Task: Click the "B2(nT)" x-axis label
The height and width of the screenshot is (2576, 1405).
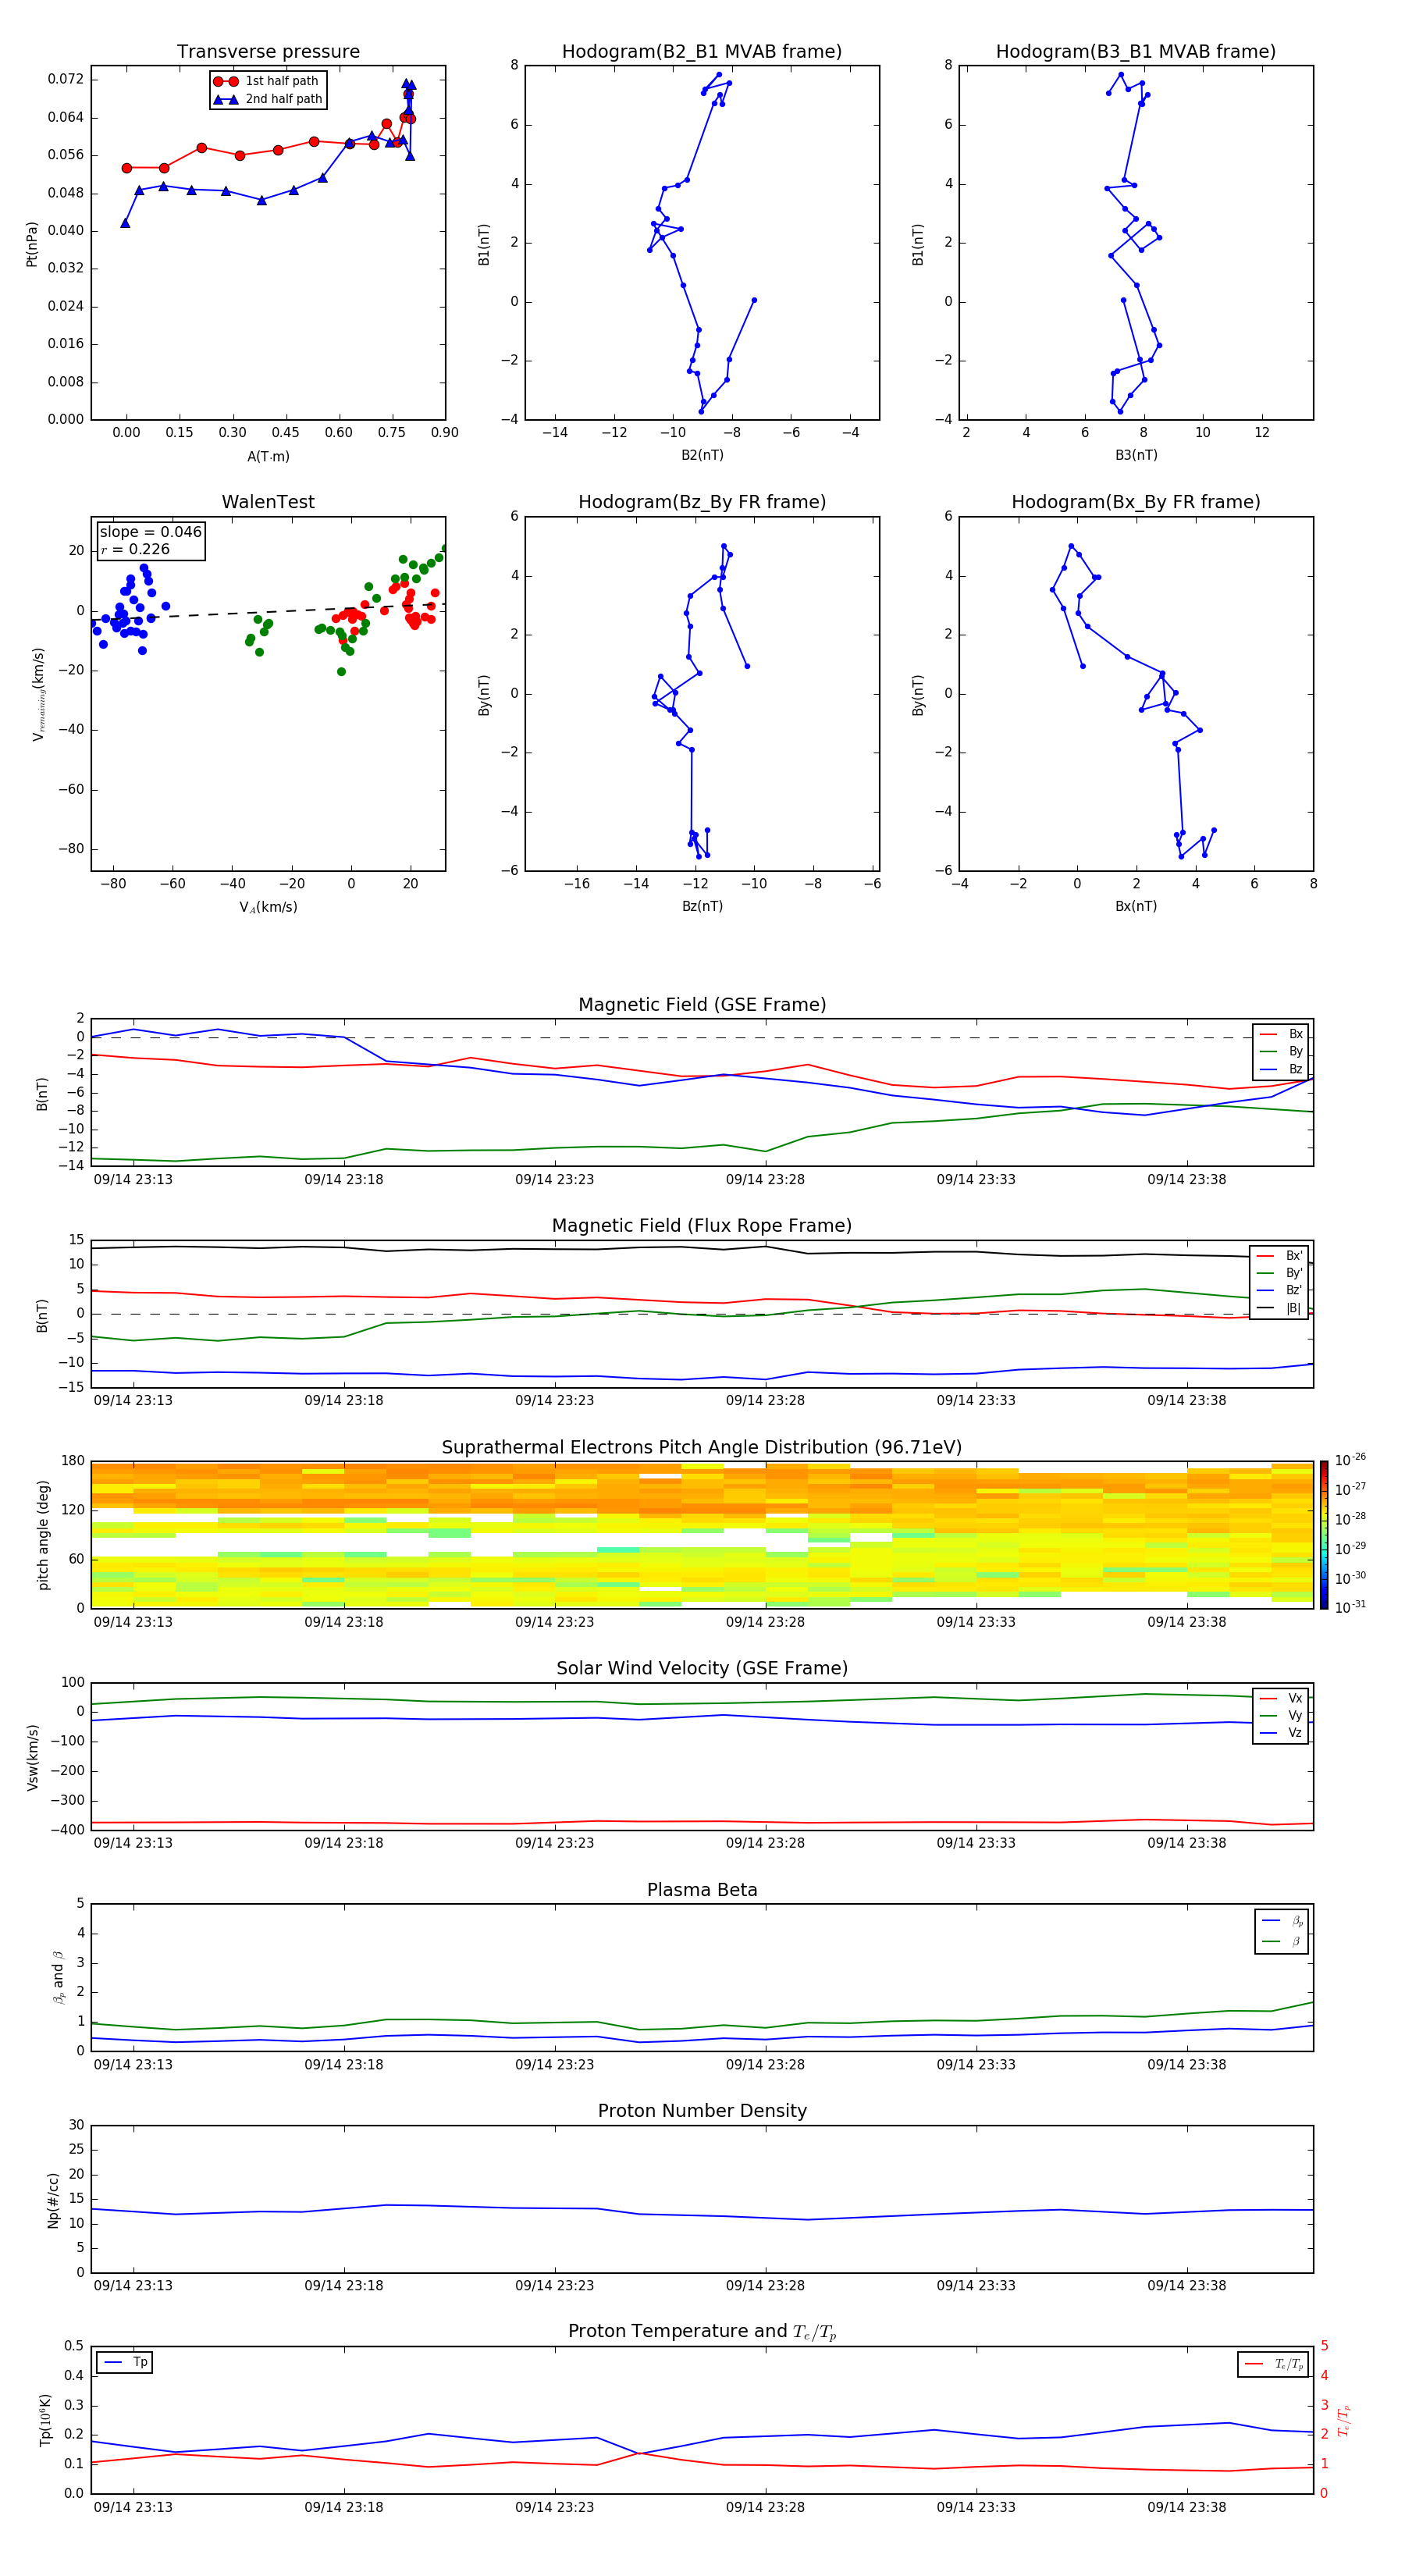Action: 702,455
